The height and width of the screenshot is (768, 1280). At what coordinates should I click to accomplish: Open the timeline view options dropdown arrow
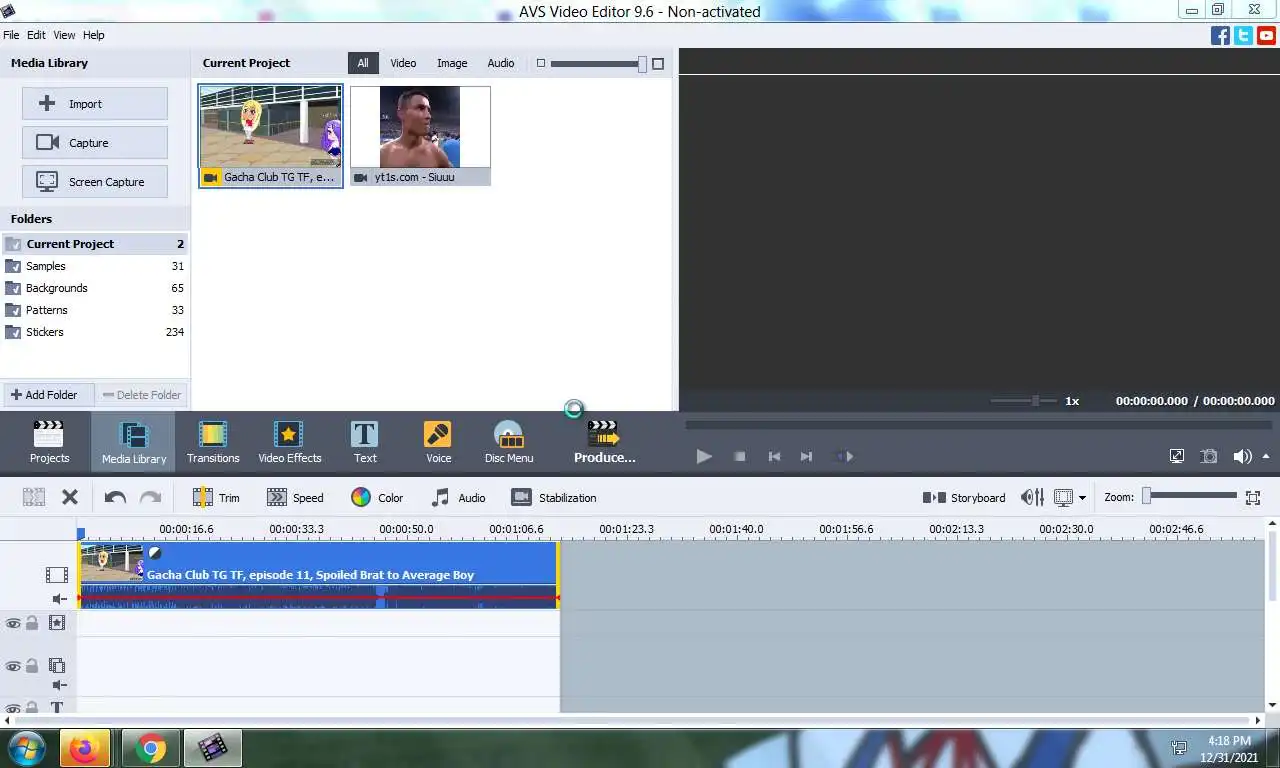click(x=1082, y=498)
